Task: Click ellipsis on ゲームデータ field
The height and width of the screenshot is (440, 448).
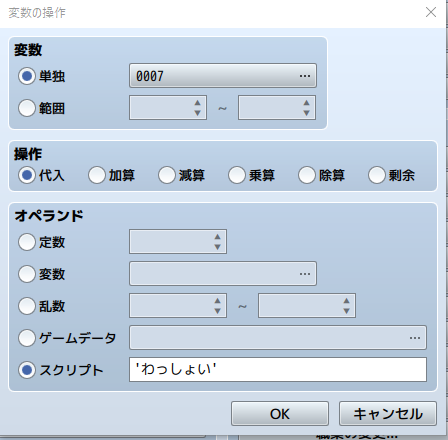Action: (415, 338)
